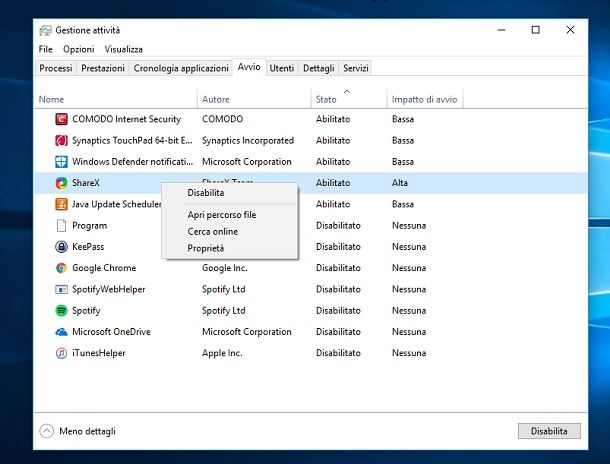Click the green Spotify icon
This screenshot has width=610, height=464.
tap(61, 310)
